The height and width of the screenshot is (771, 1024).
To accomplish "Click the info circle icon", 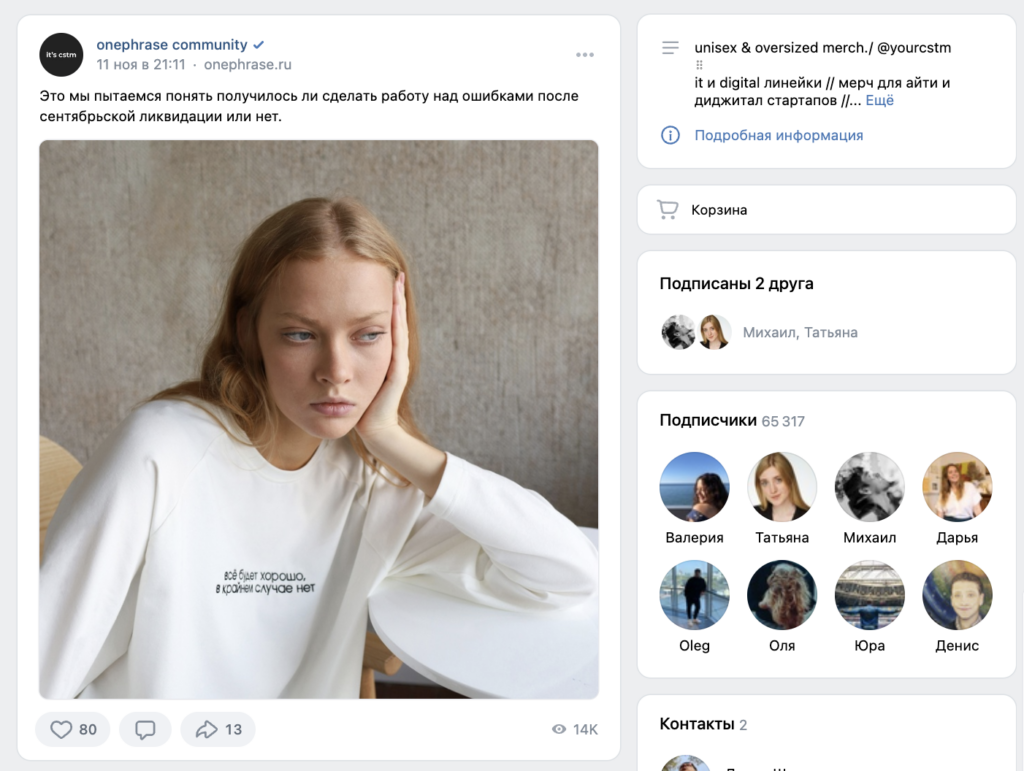I will point(670,135).
